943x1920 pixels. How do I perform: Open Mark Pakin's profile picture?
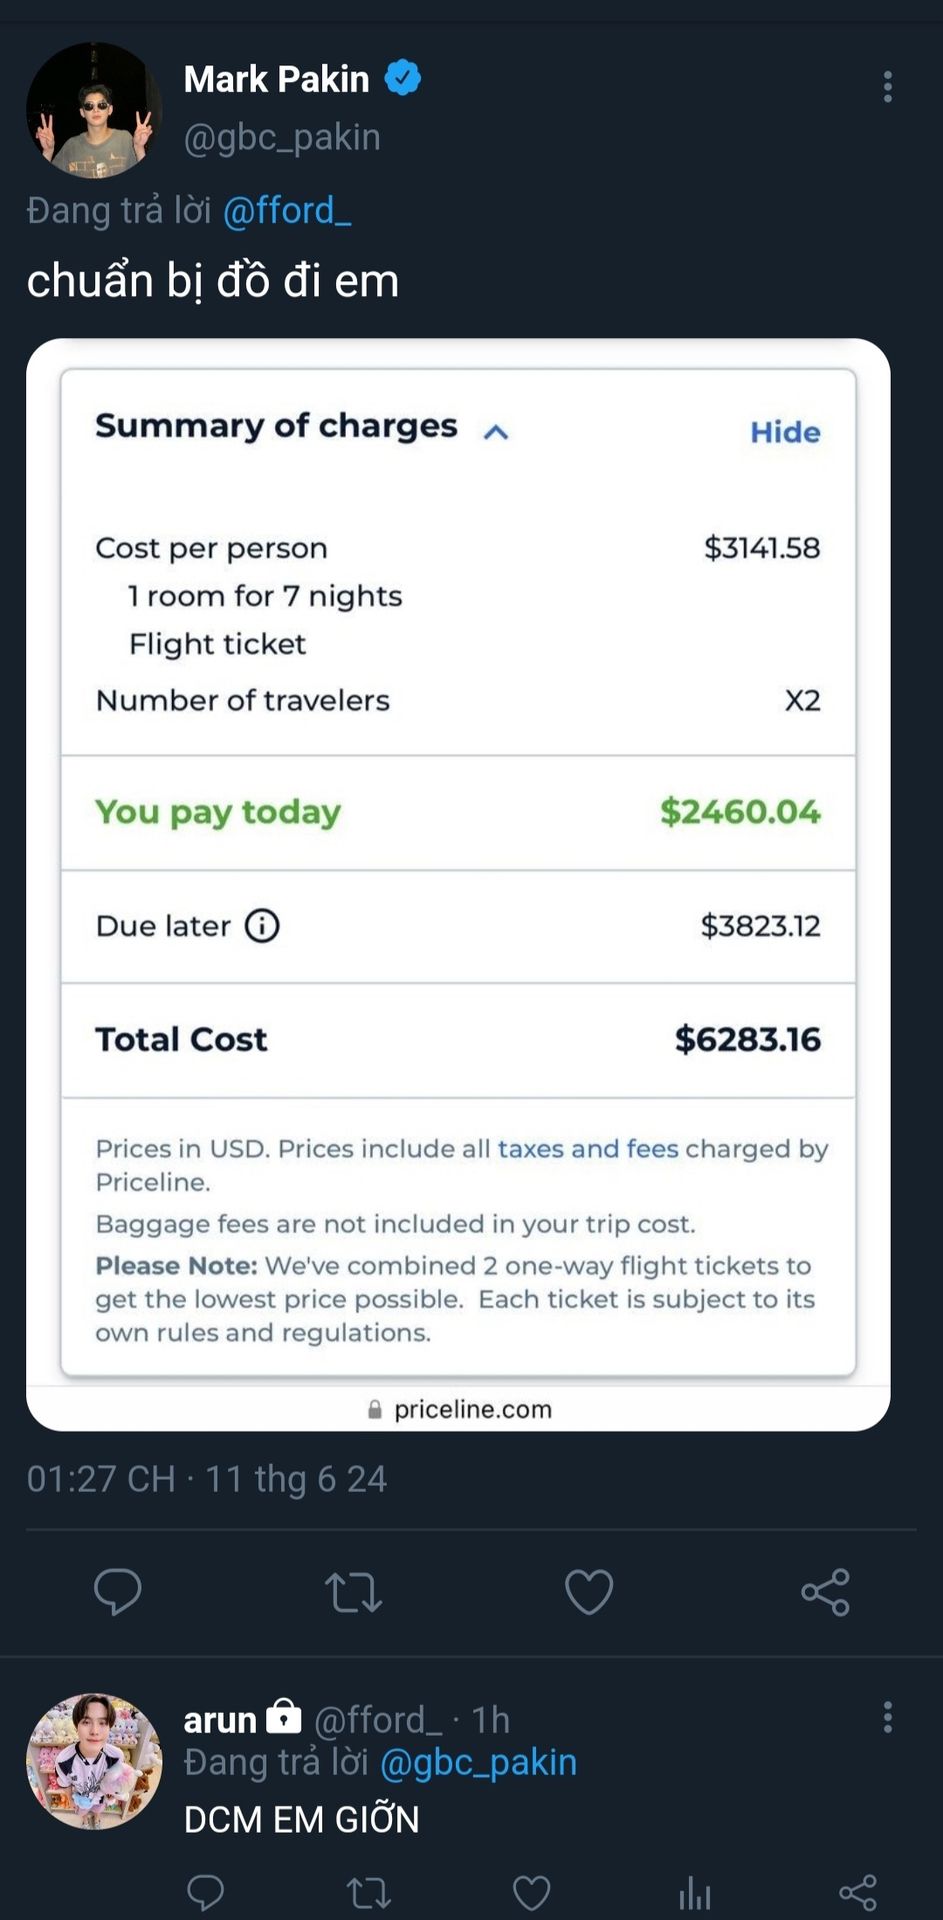[94, 110]
